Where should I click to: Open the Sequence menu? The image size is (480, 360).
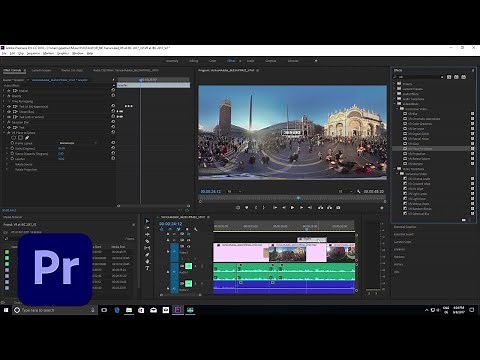pos(33,53)
